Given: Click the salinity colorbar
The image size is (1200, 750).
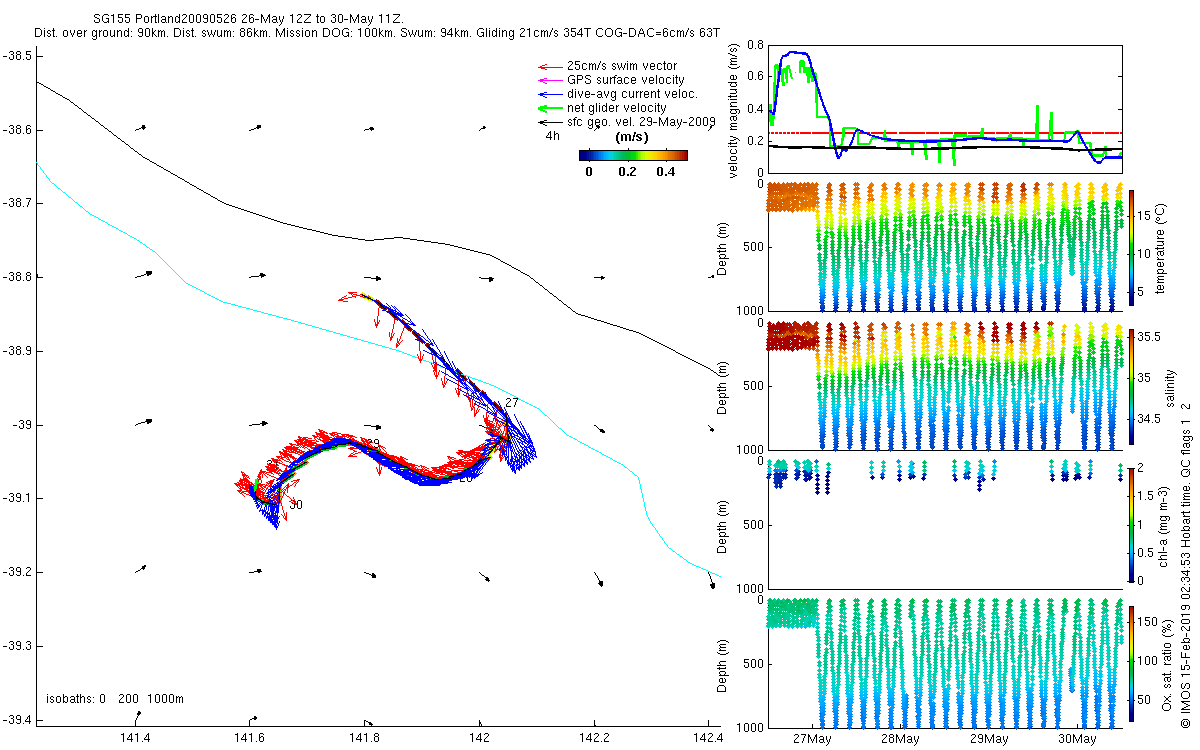Looking at the screenshot, I should [1132, 386].
